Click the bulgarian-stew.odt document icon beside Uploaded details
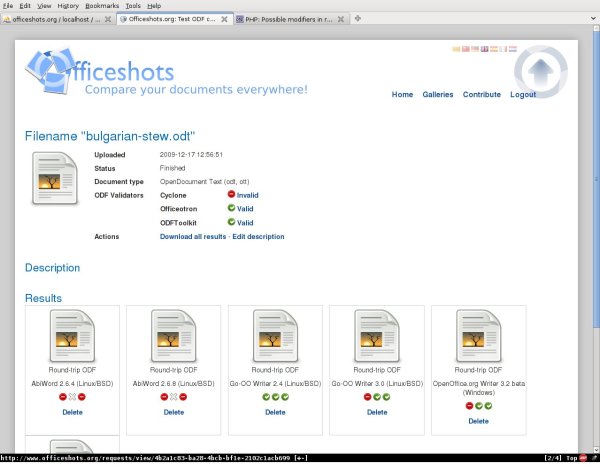Image resolution: width=600 pixels, height=471 pixels. (55, 178)
